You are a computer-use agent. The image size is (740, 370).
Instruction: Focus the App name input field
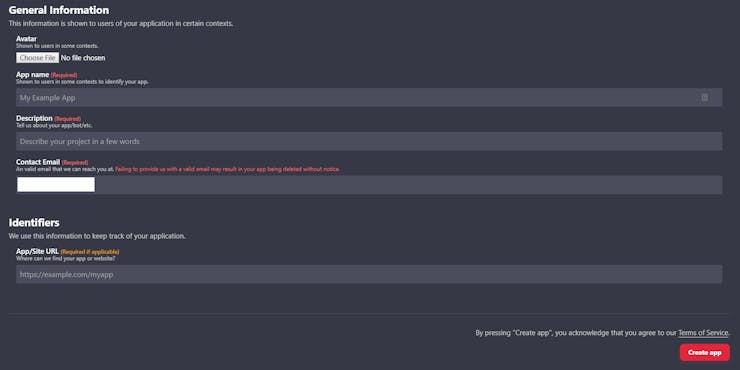tap(369, 97)
